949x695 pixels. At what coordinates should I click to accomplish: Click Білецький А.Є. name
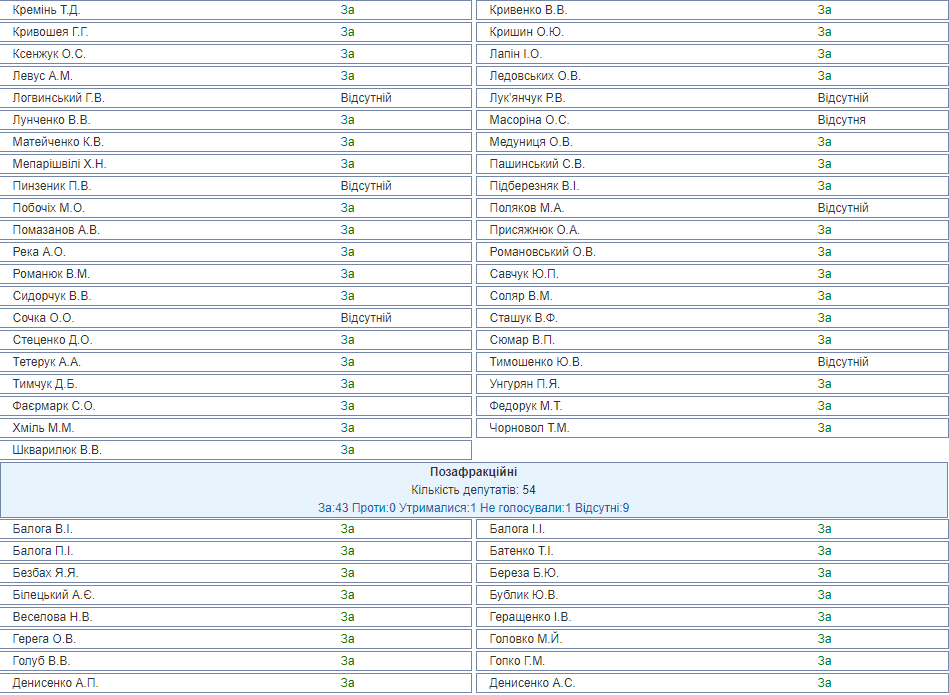click(54, 595)
